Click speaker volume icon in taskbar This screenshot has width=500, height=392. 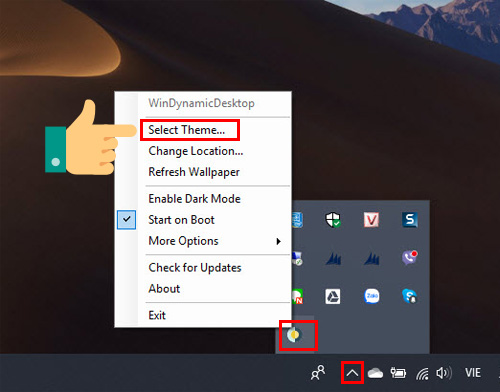pos(444,373)
